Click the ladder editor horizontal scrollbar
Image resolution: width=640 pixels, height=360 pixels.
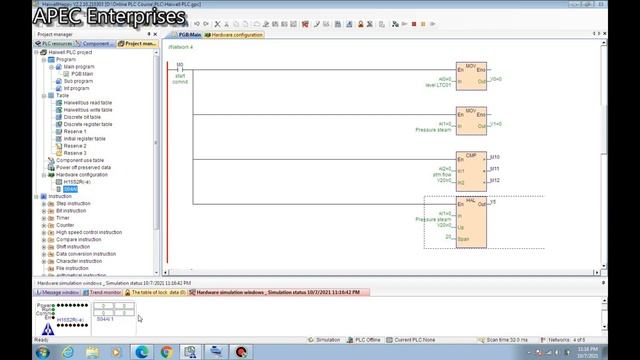tap(381, 272)
